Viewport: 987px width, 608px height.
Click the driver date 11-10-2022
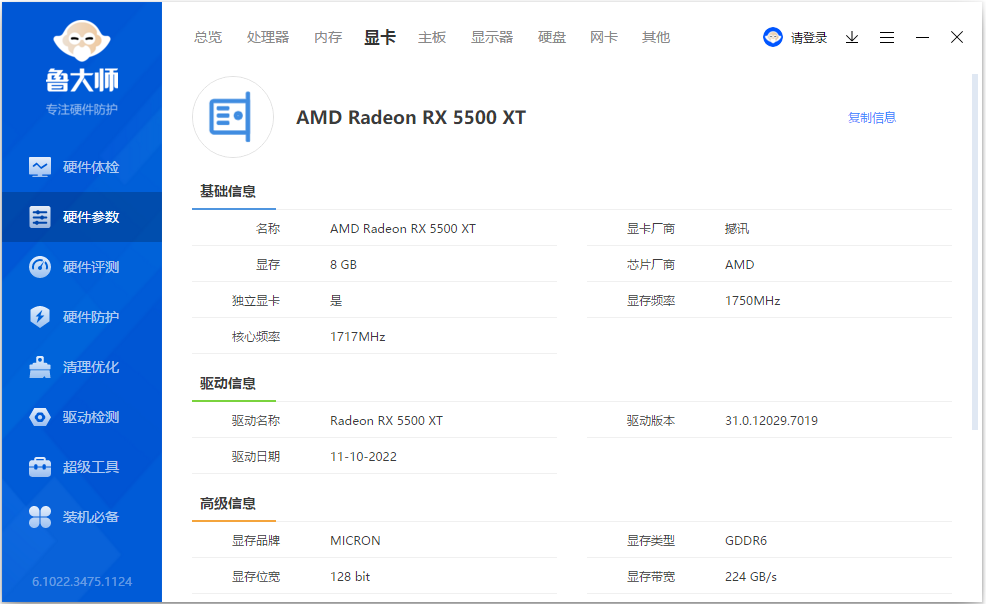[x=364, y=457]
